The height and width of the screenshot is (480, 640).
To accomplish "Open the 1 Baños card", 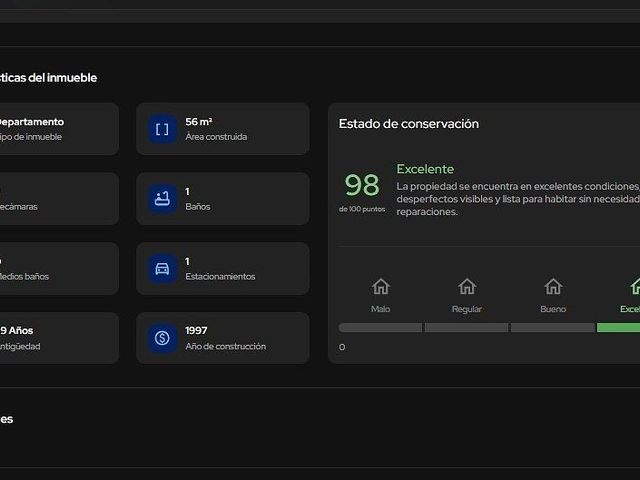I will pos(223,199).
